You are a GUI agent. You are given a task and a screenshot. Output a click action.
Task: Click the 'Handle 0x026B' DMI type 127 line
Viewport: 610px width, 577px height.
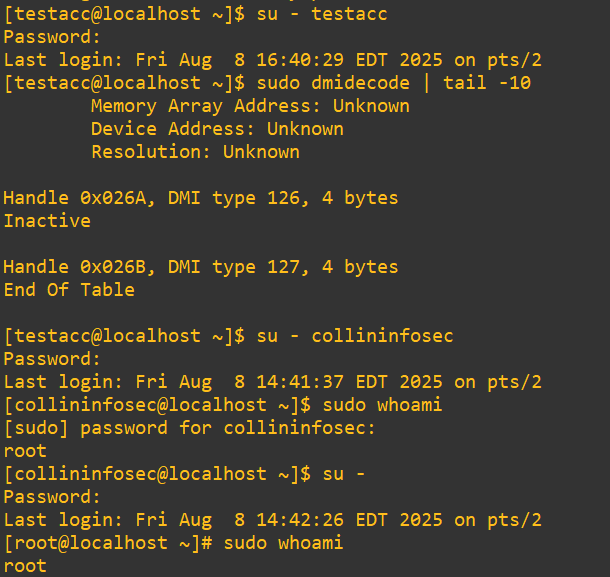[x=200, y=267]
